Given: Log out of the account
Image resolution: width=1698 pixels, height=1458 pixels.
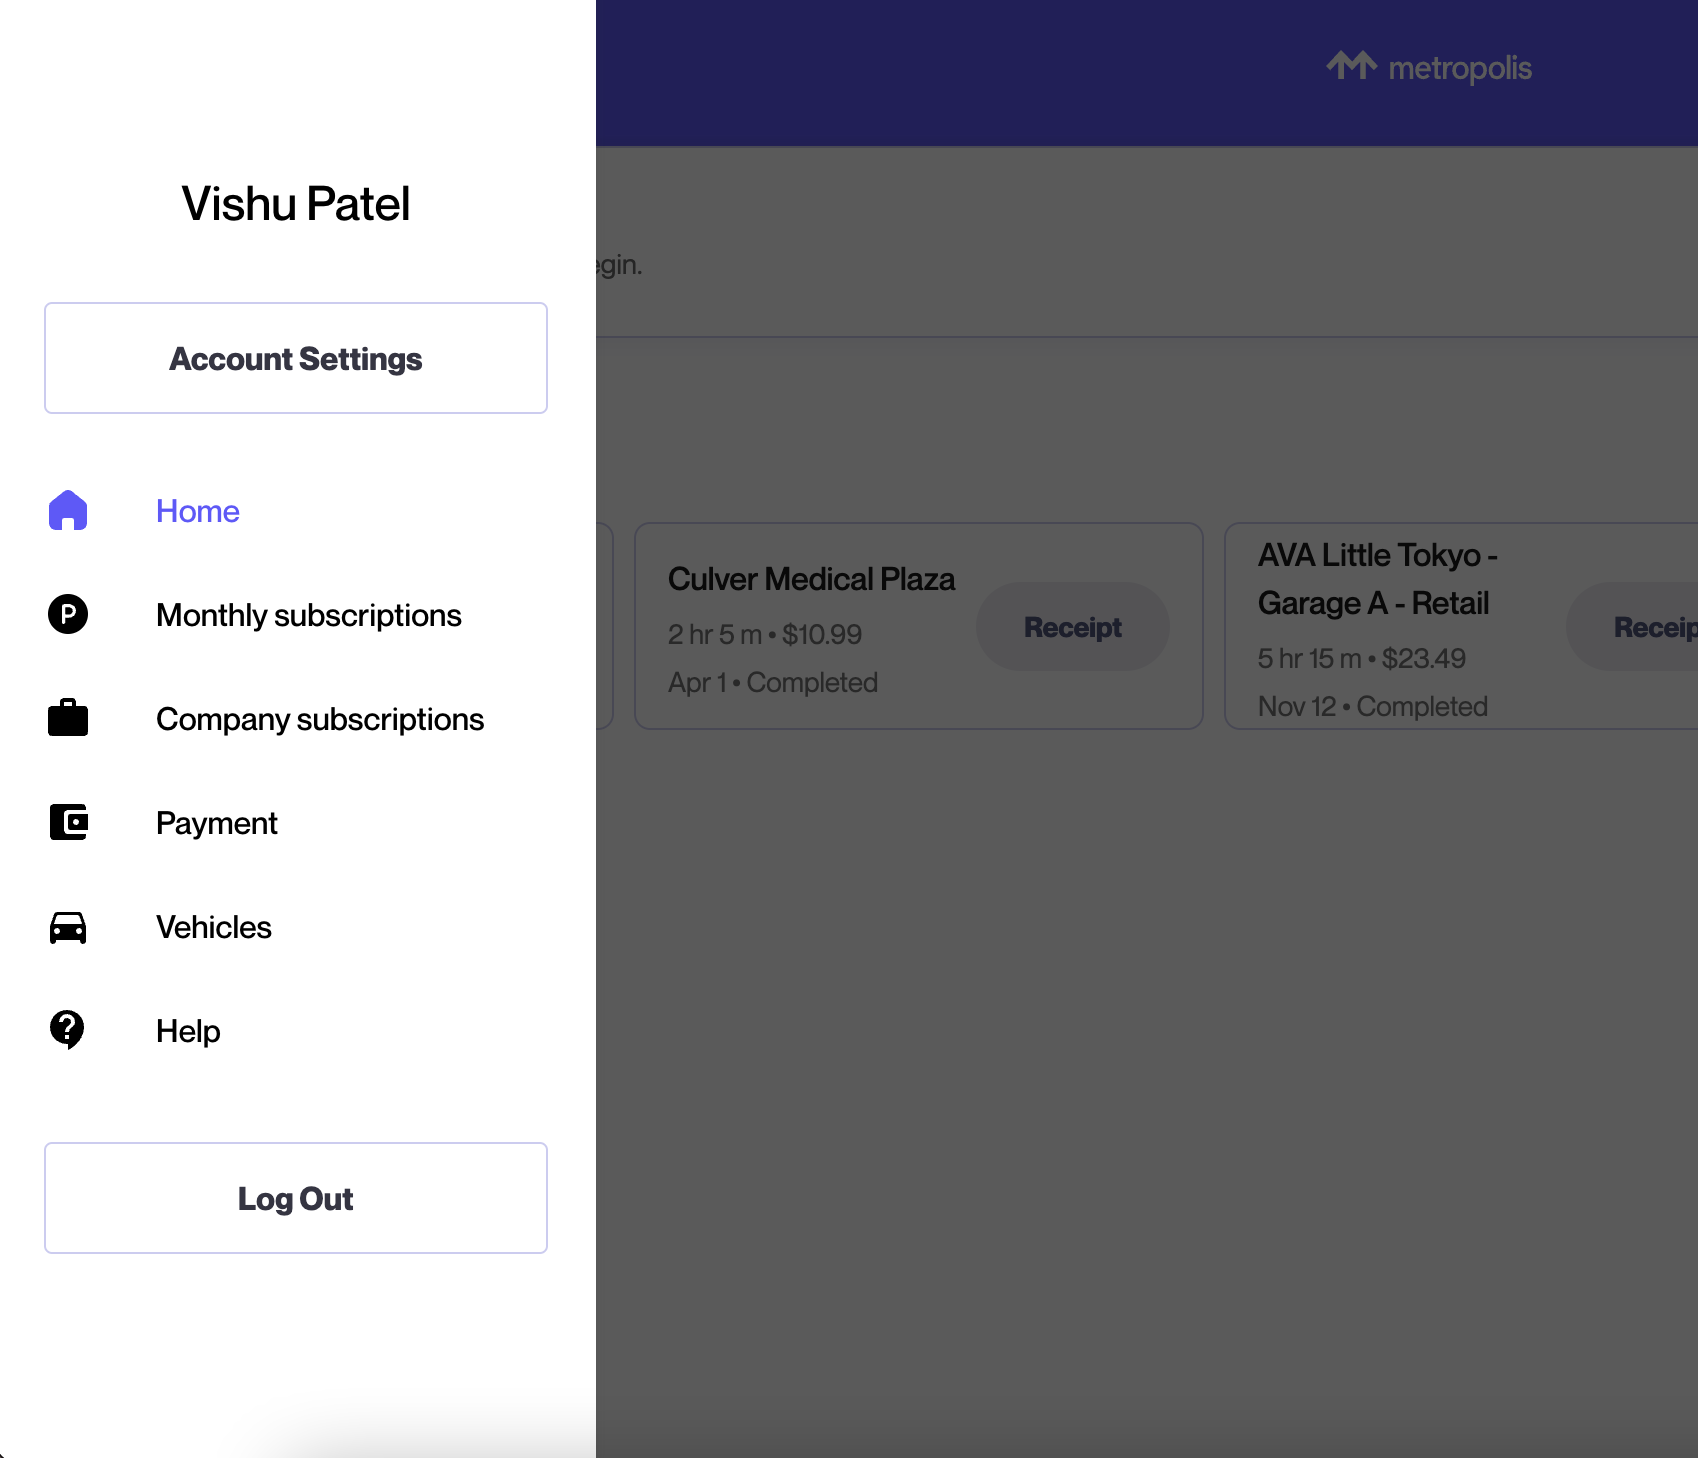Looking at the screenshot, I should point(296,1198).
